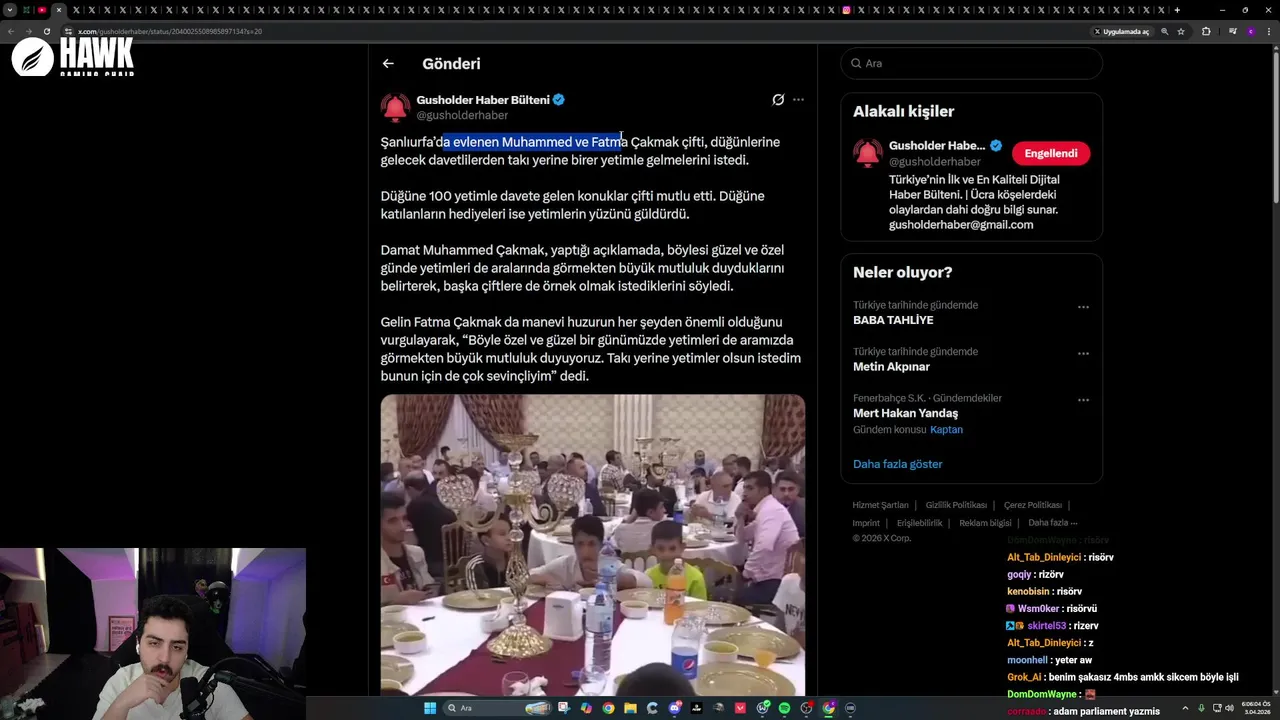Switch to the Instagram browser tab

pyautogui.click(x=846, y=10)
